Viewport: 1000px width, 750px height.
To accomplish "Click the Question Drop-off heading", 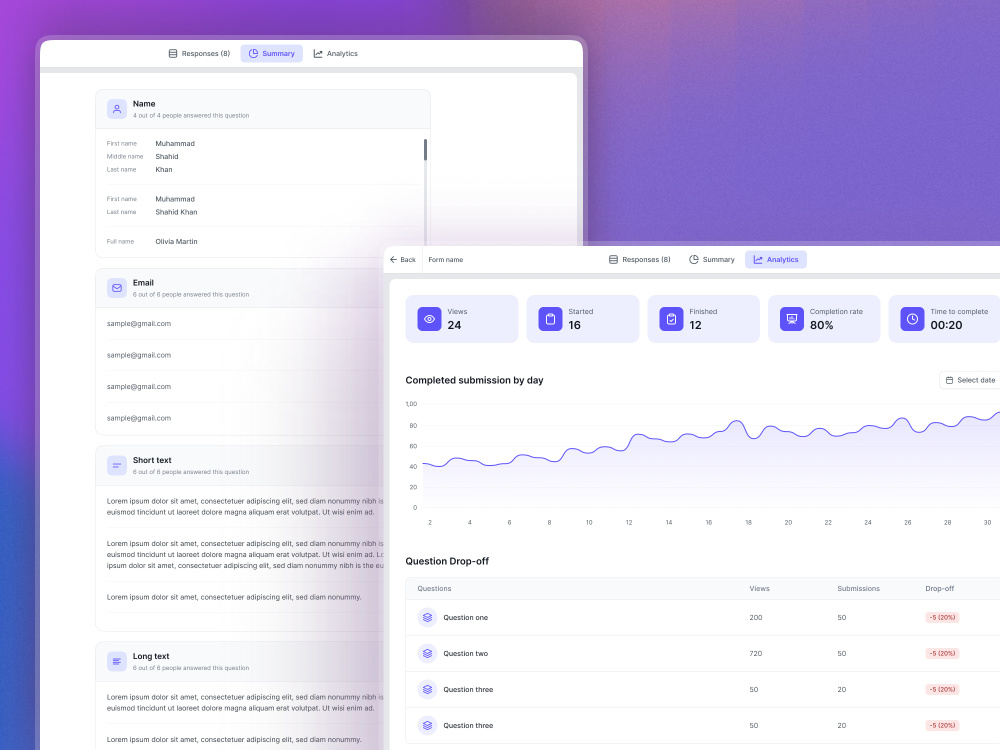I will tap(447, 561).
